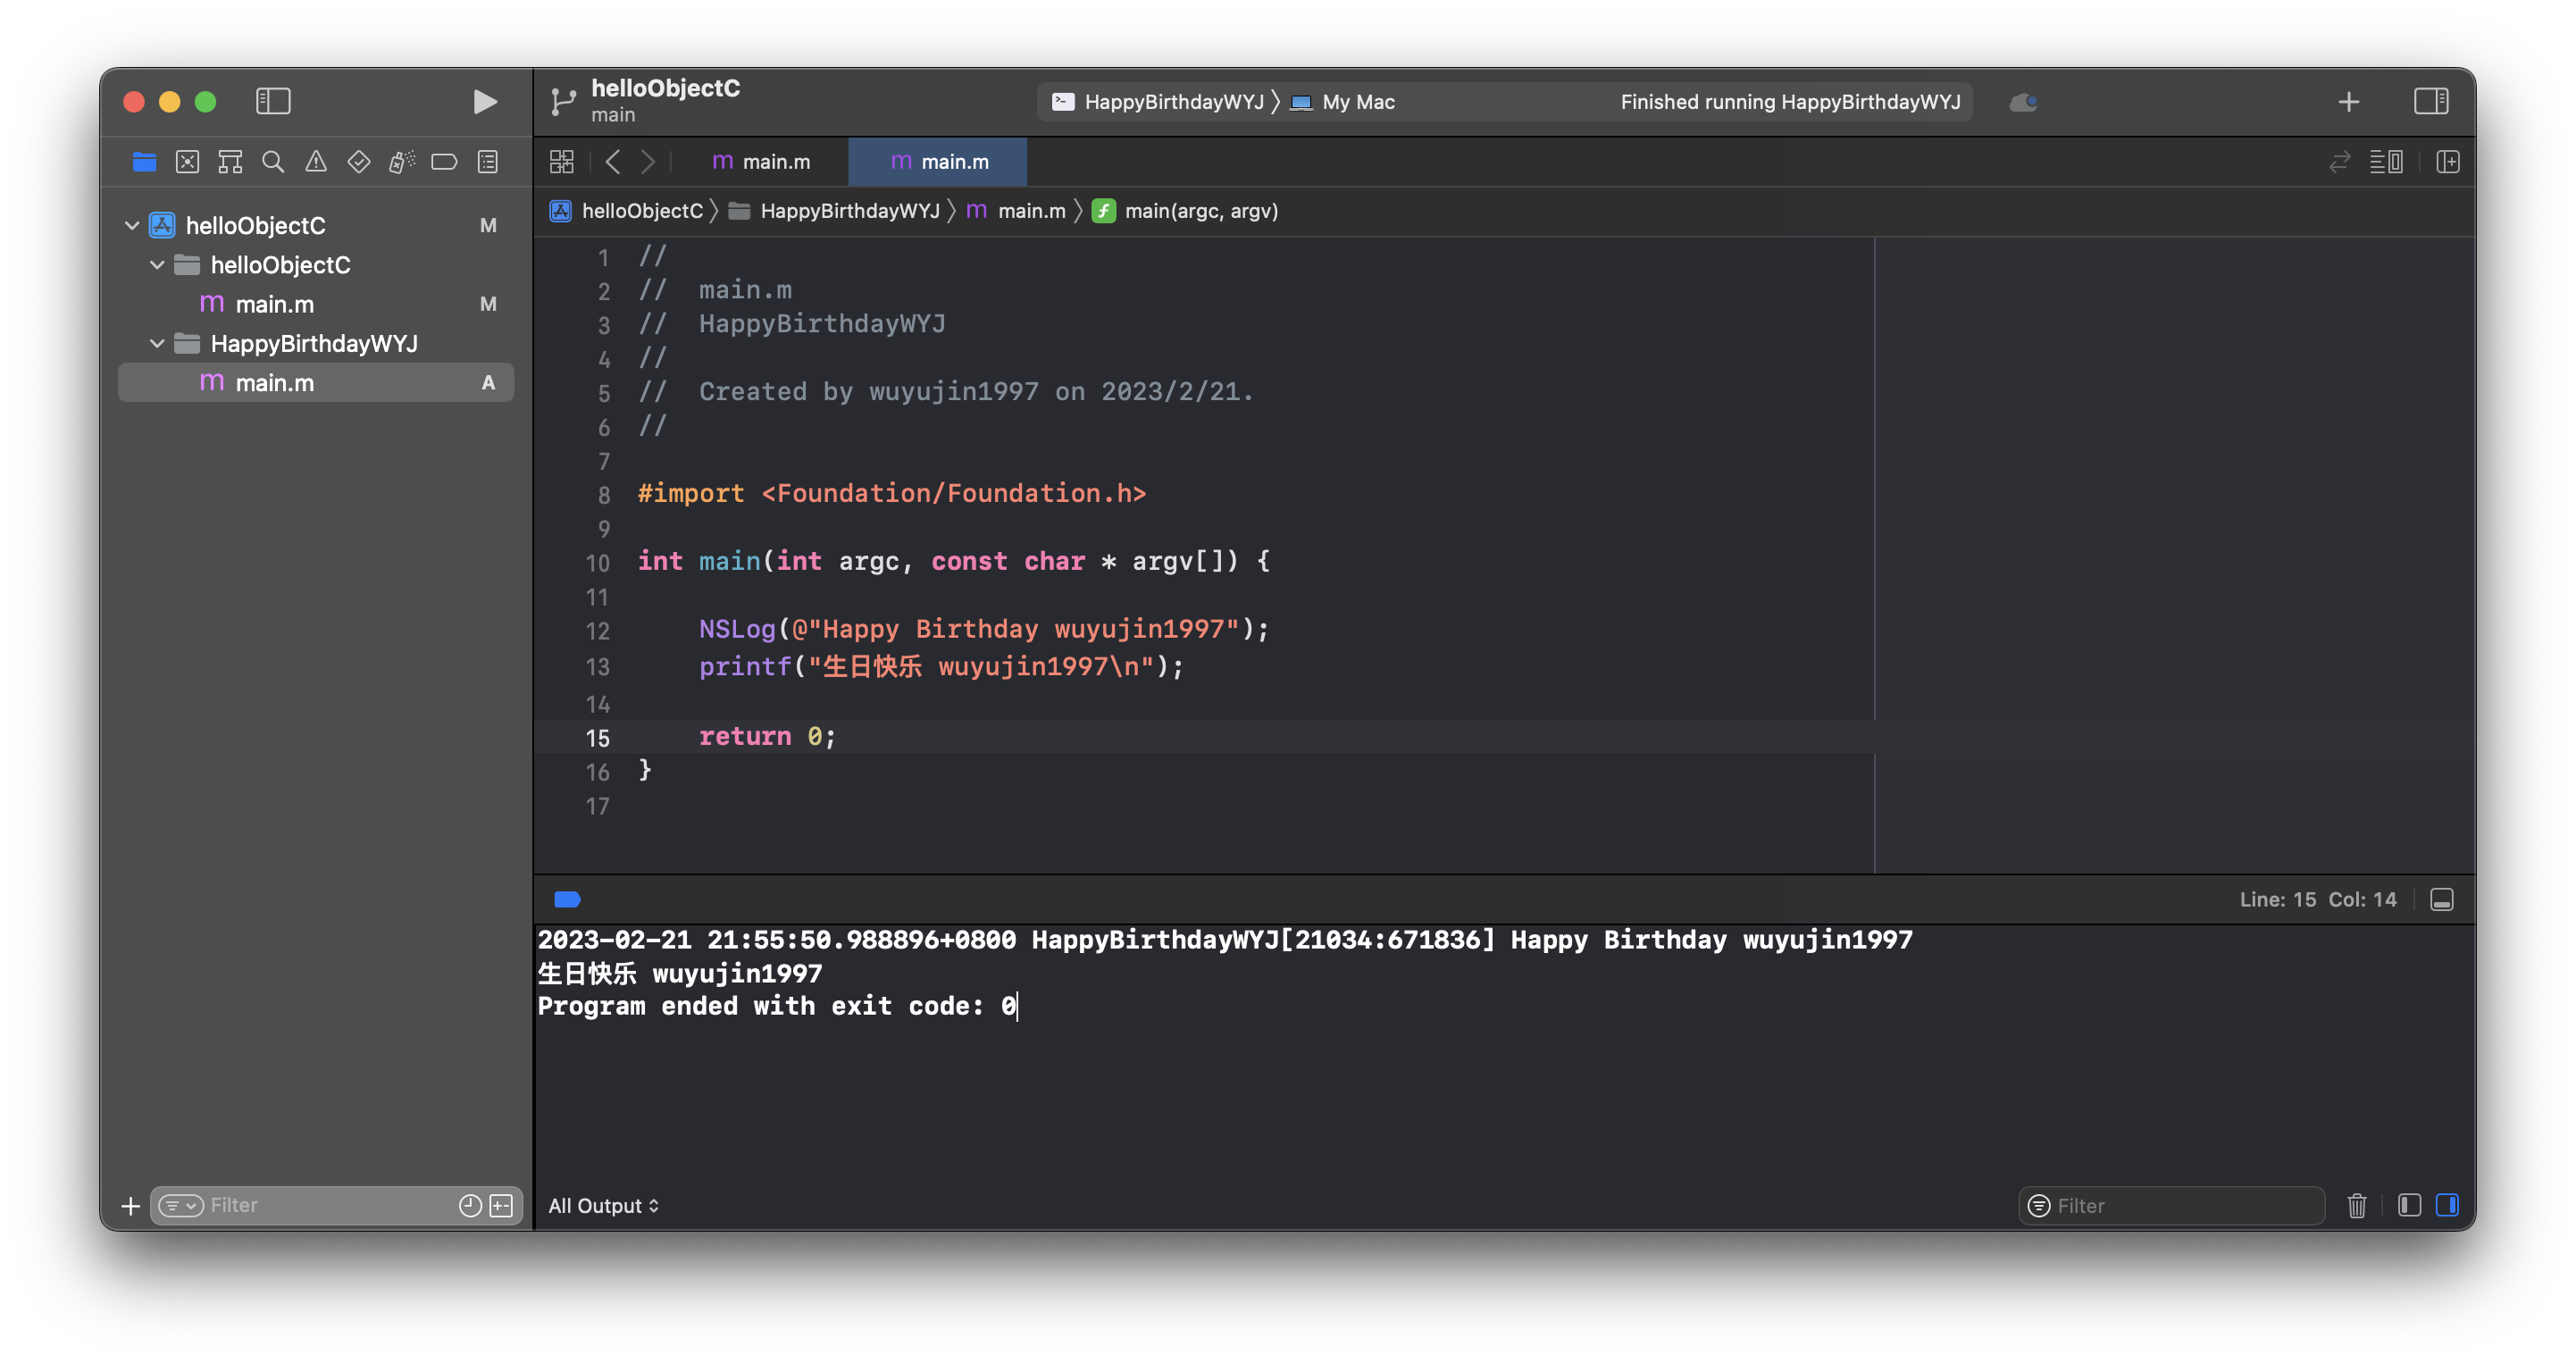Hide the debug area with the bottom panel icon
Image resolution: width=2576 pixels, height=1363 pixels.
(2441, 899)
